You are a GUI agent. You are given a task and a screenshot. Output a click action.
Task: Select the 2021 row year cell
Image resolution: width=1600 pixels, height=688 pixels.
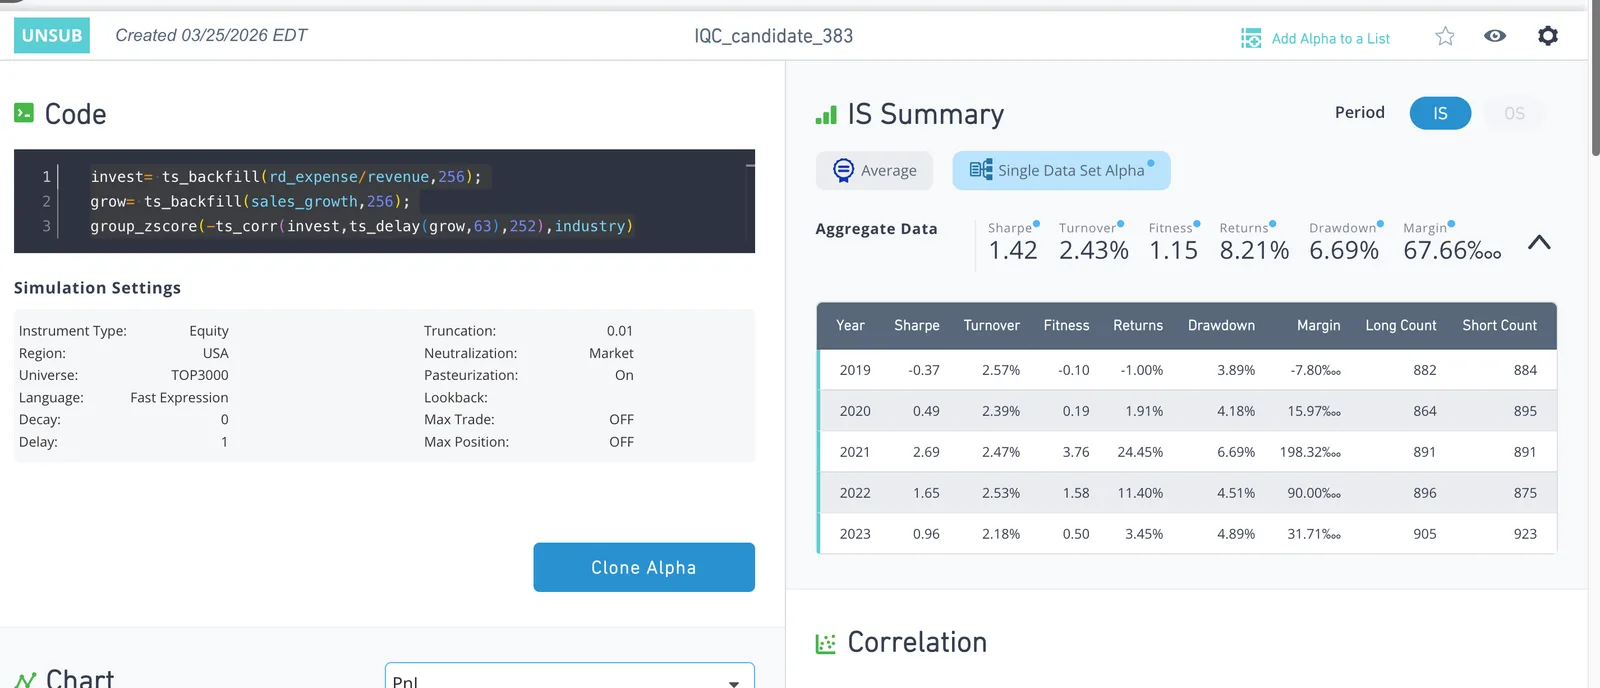[x=855, y=452]
